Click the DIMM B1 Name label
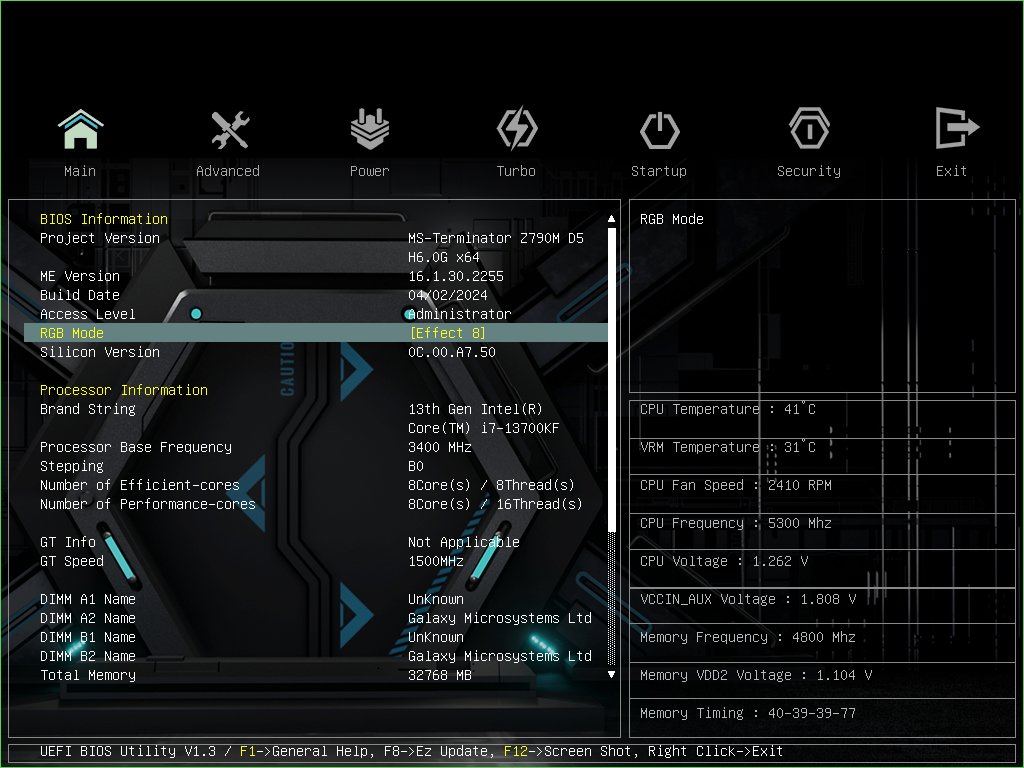1024x768 pixels. [x=88, y=637]
